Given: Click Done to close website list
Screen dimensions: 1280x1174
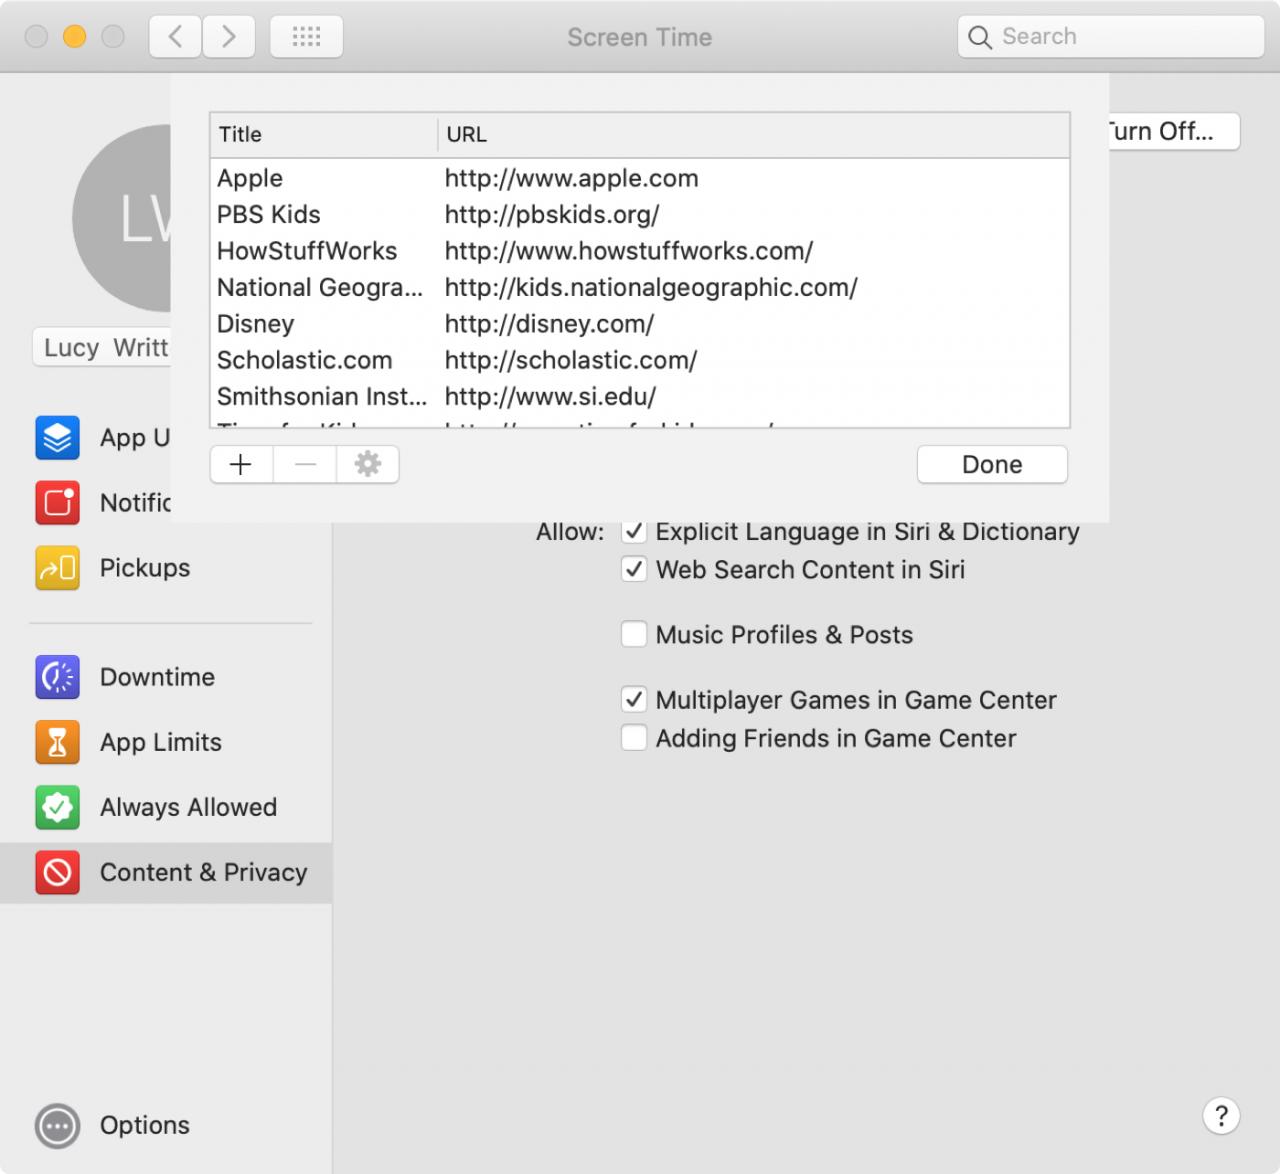Looking at the screenshot, I should (992, 464).
